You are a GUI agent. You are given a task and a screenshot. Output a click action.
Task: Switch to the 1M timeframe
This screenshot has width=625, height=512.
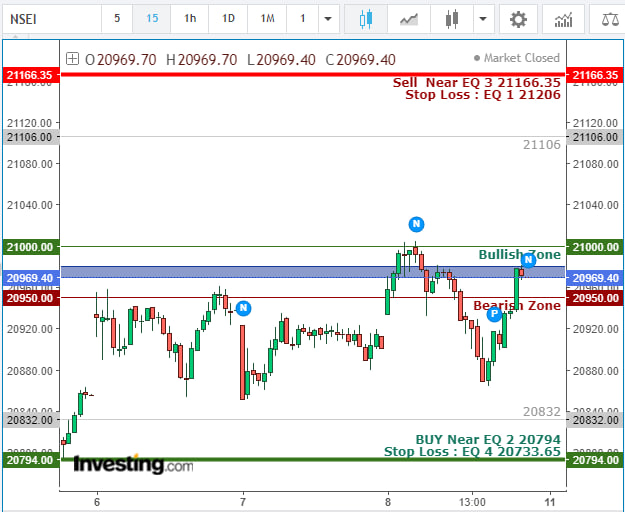point(267,19)
